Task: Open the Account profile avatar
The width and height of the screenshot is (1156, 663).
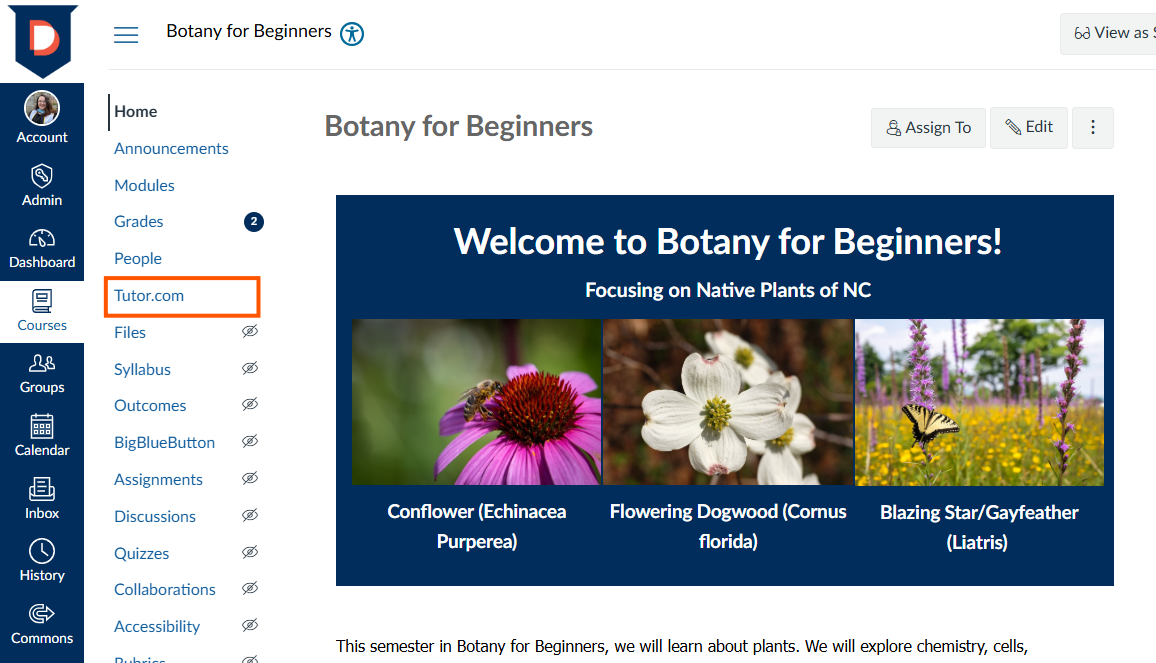Action: (42, 108)
